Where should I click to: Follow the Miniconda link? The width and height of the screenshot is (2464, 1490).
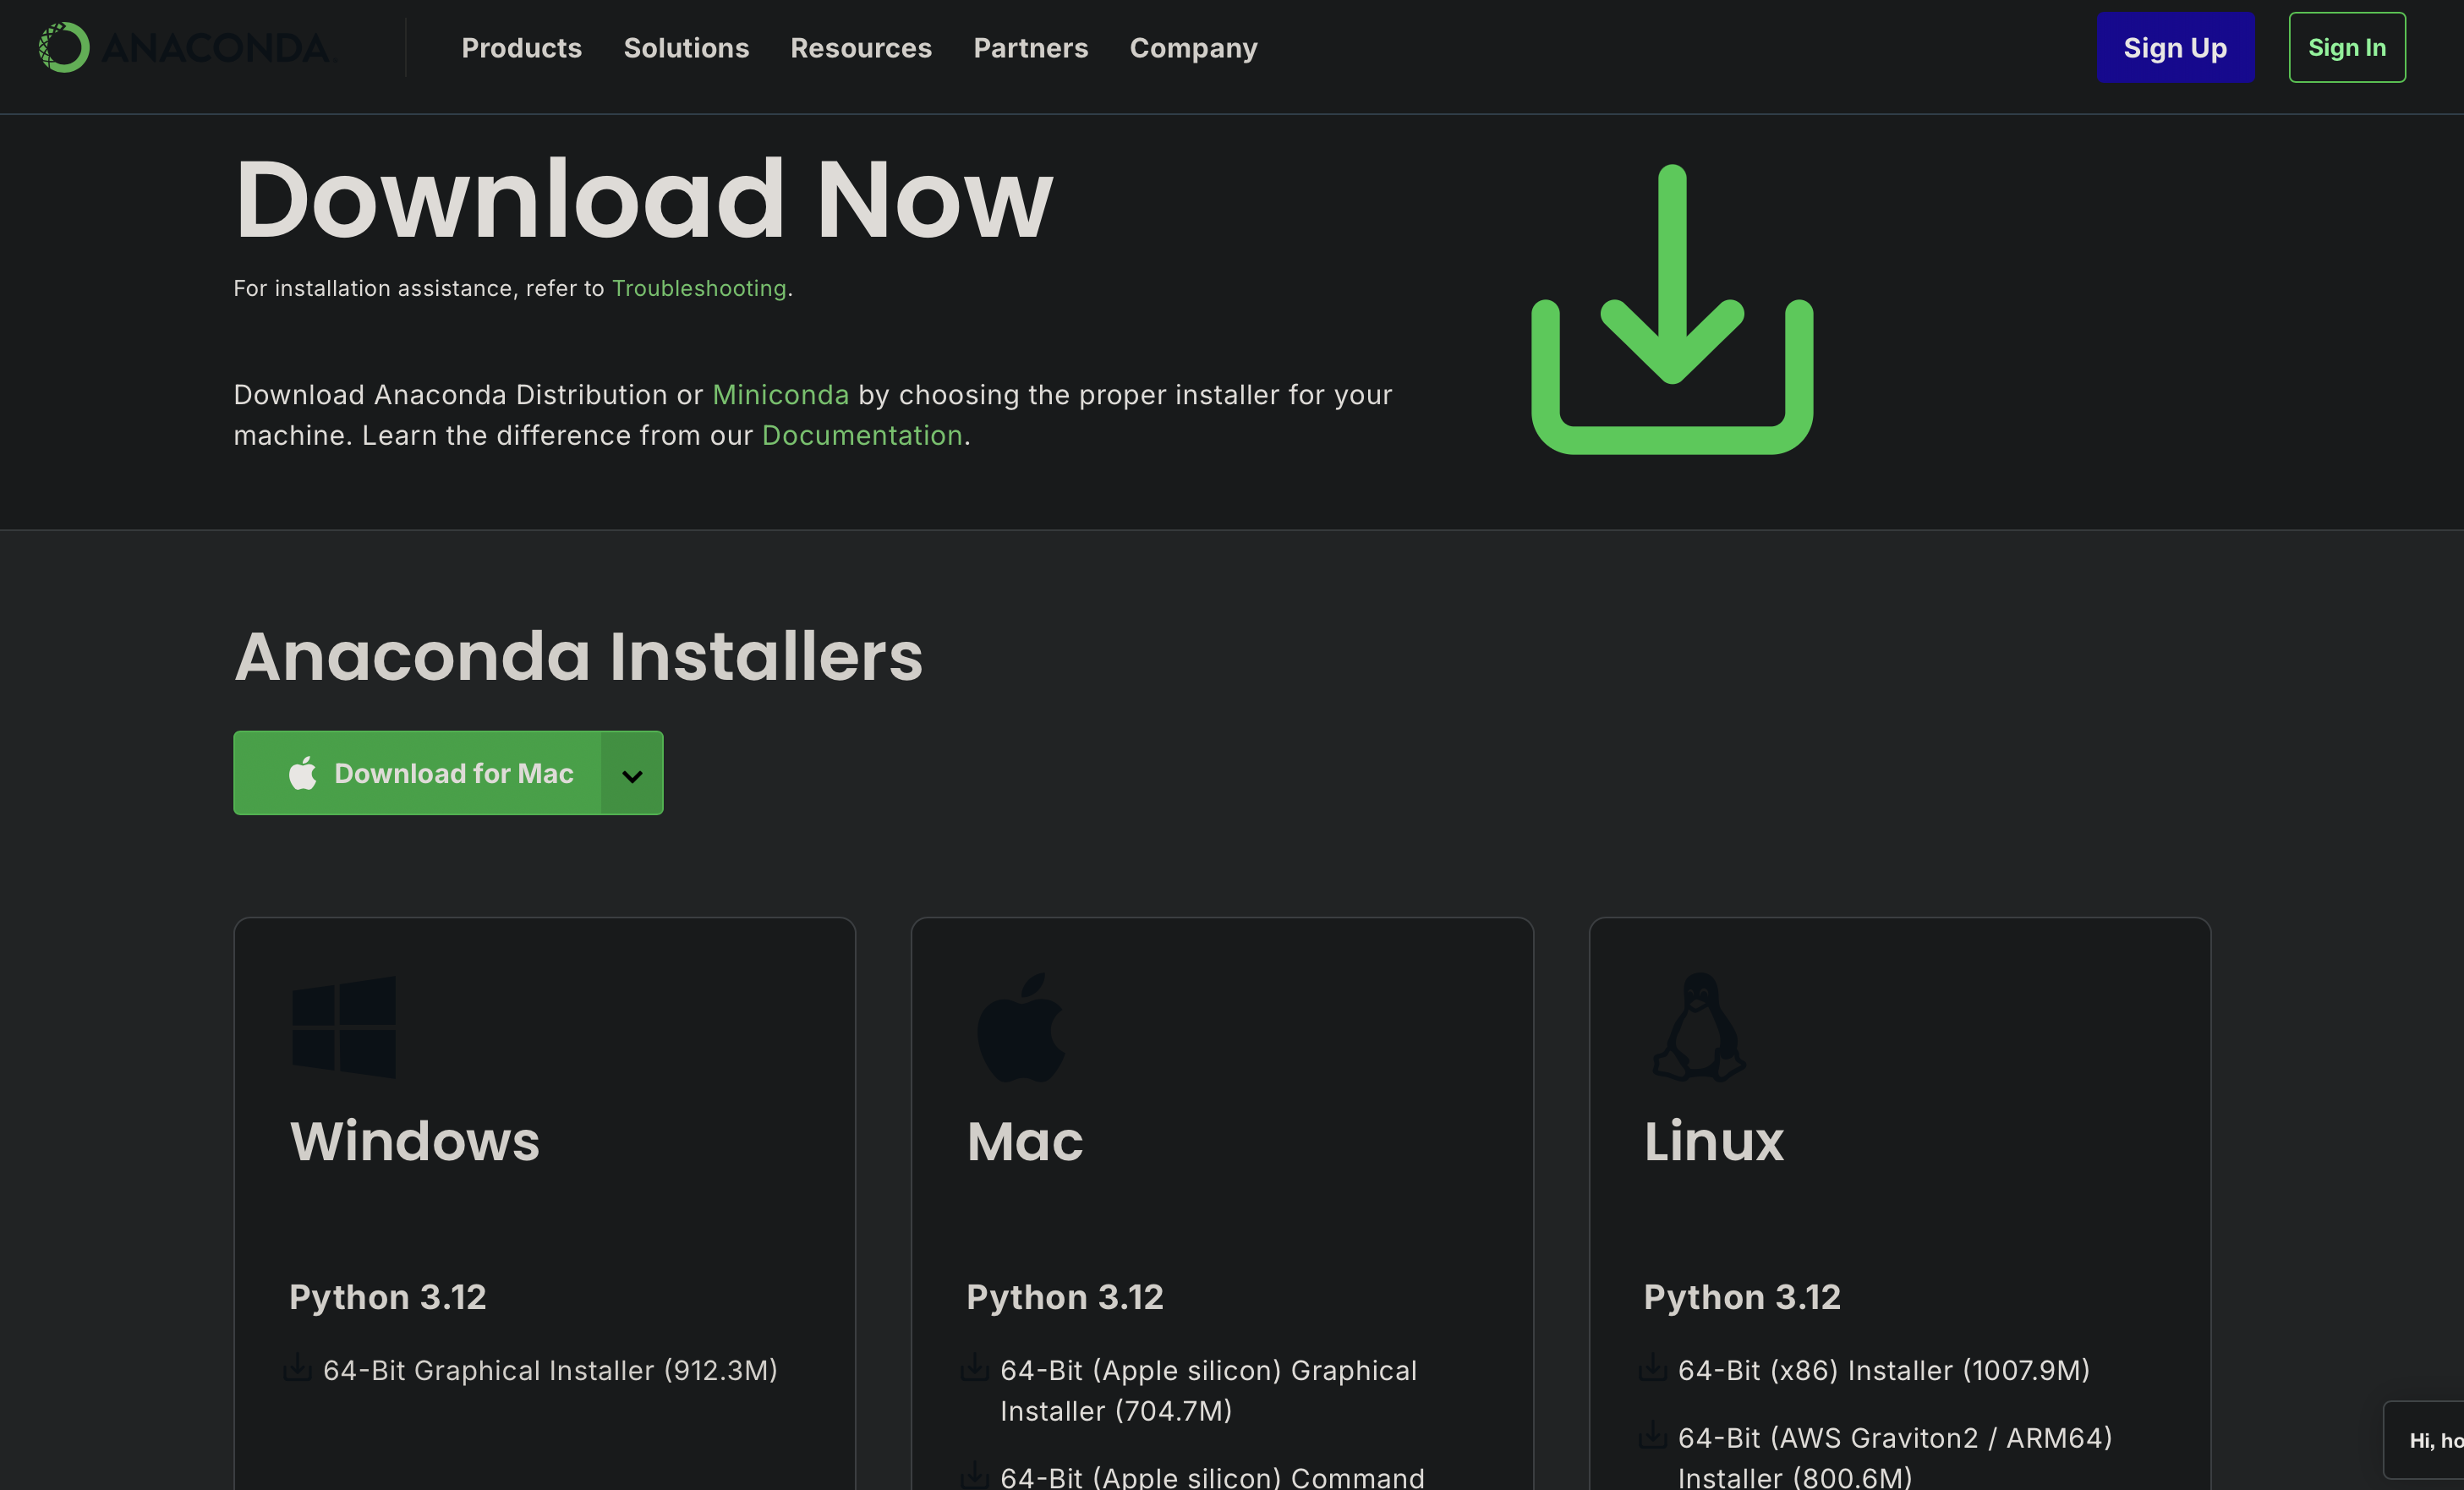(780, 395)
